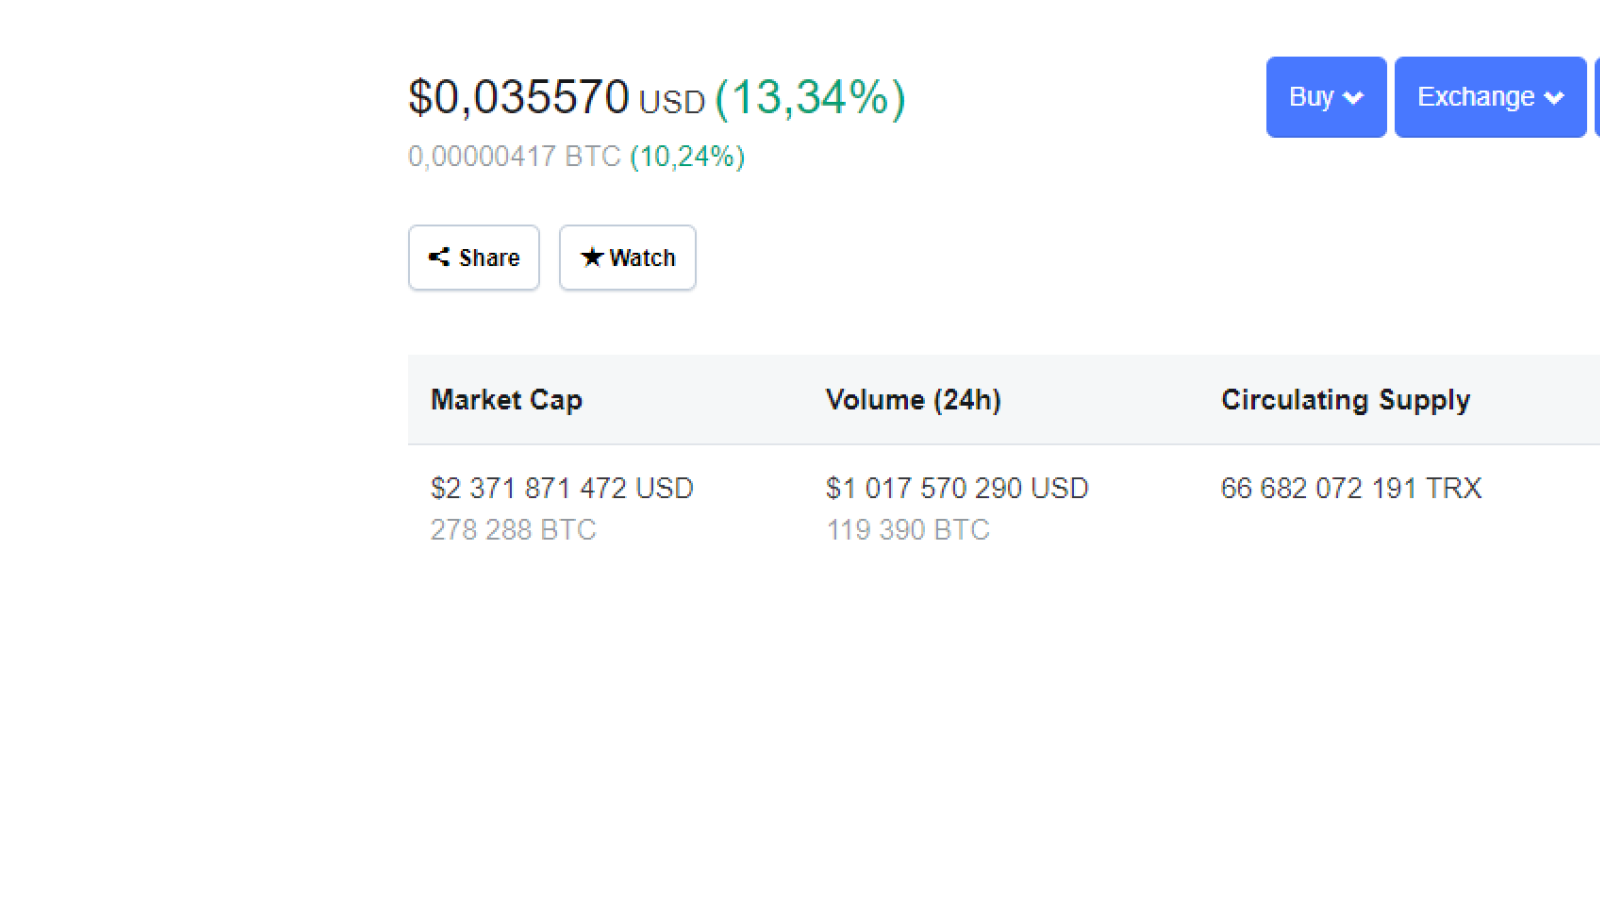Click the green 10,24% BTC change
The width and height of the screenshot is (1600, 900).
coord(687,156)
